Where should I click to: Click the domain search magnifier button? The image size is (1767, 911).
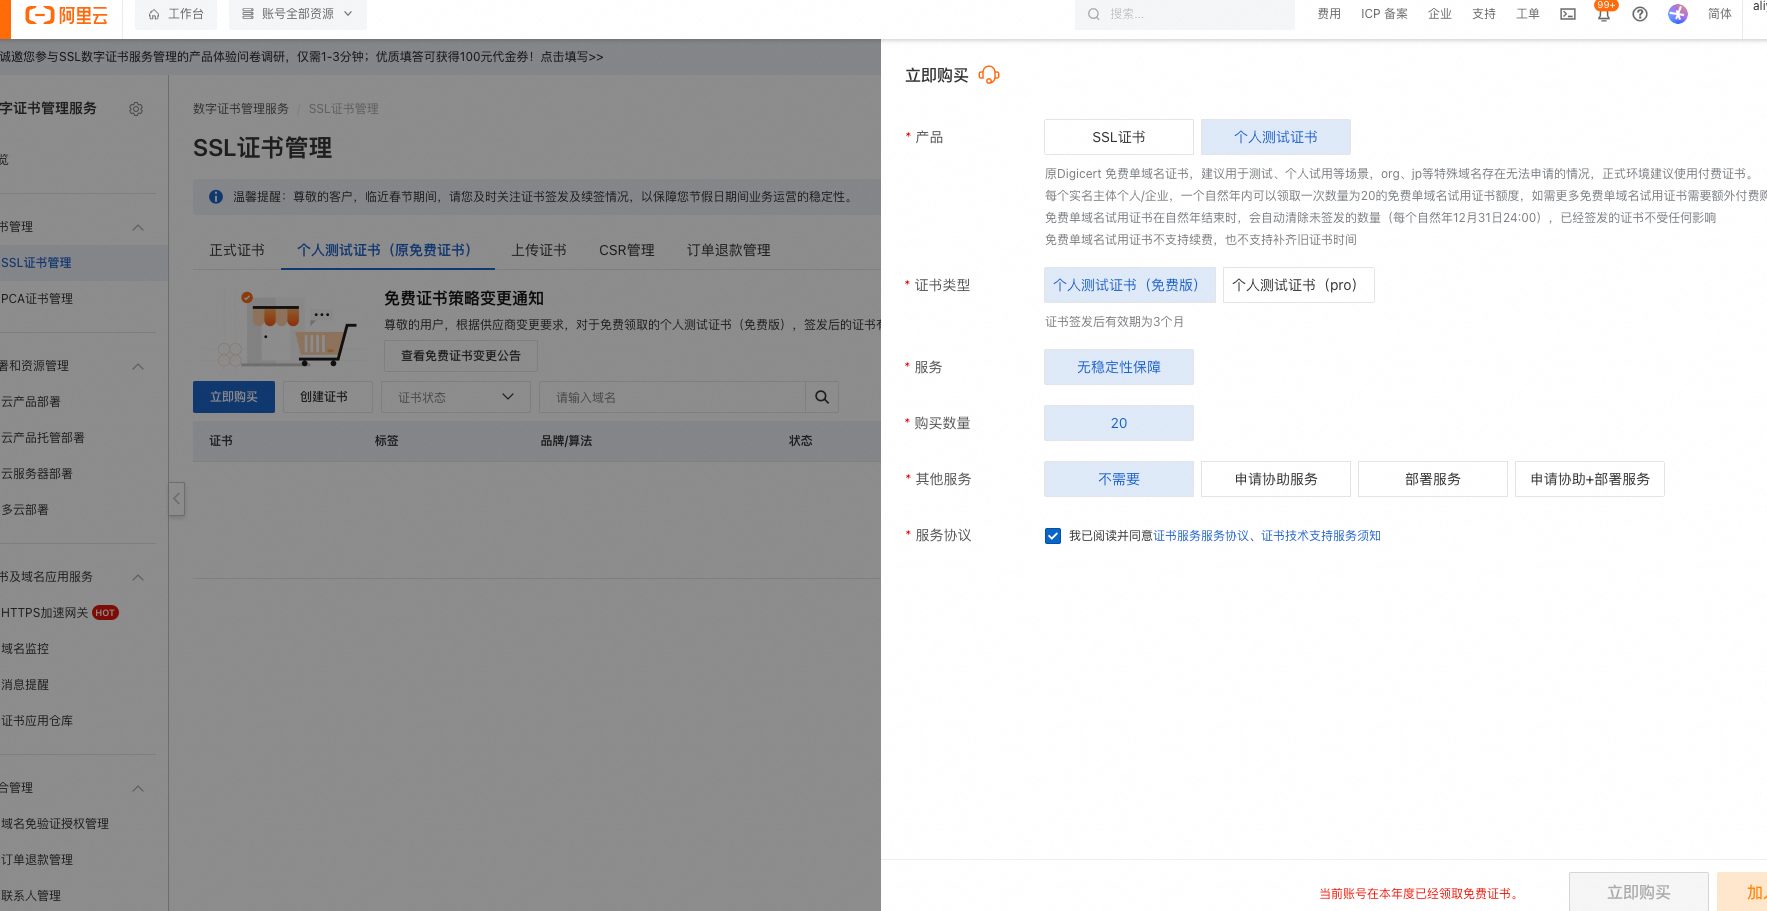822,397
